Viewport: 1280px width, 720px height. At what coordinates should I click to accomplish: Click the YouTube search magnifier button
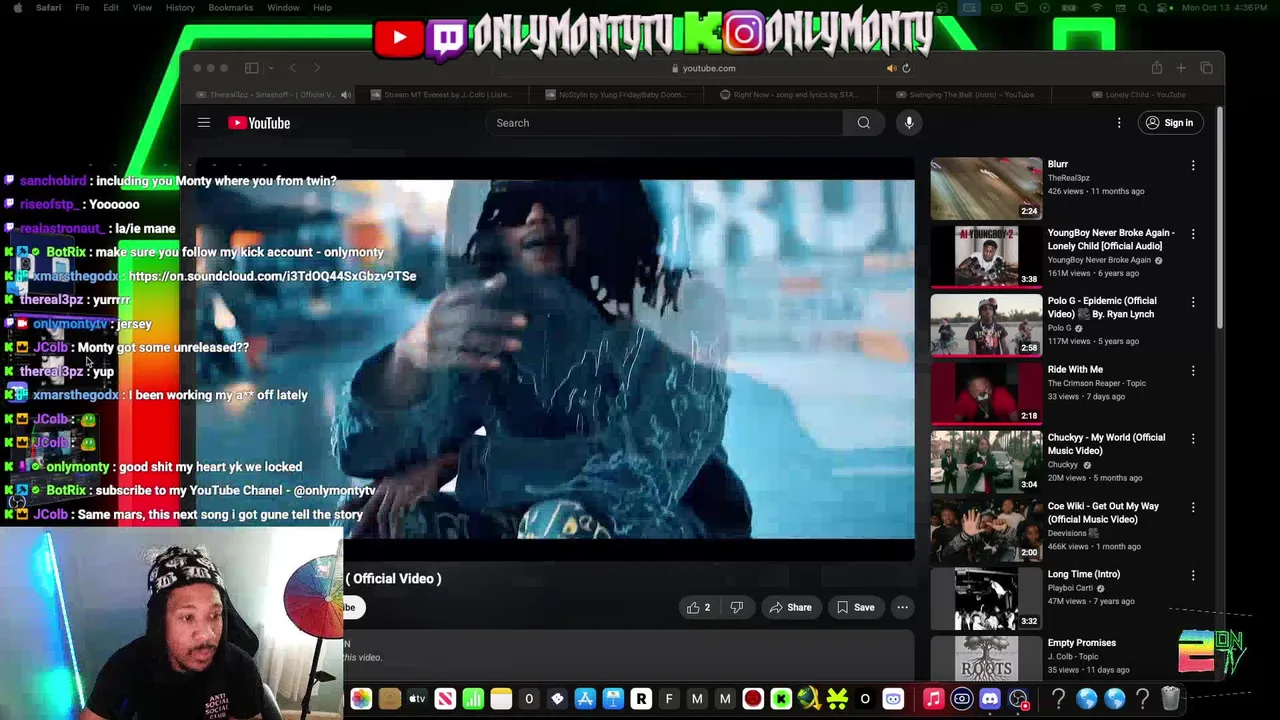[x=864, y=123]
